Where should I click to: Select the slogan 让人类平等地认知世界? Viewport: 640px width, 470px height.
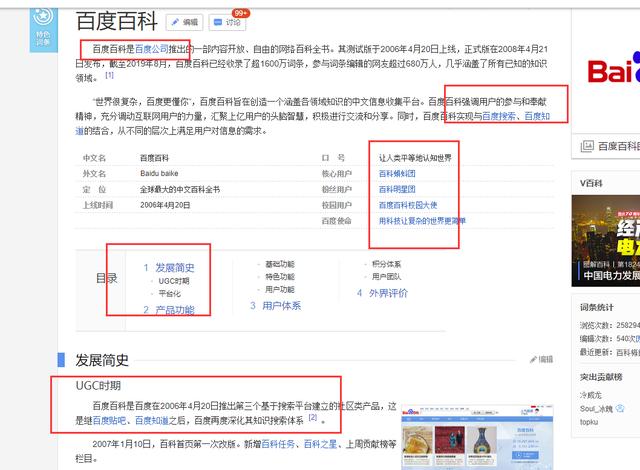tap(415, 158)
